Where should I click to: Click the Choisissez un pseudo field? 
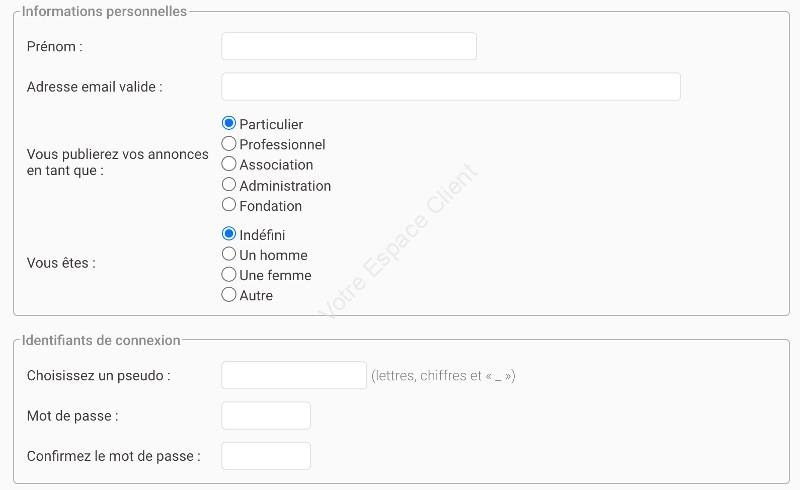point(294,375)
